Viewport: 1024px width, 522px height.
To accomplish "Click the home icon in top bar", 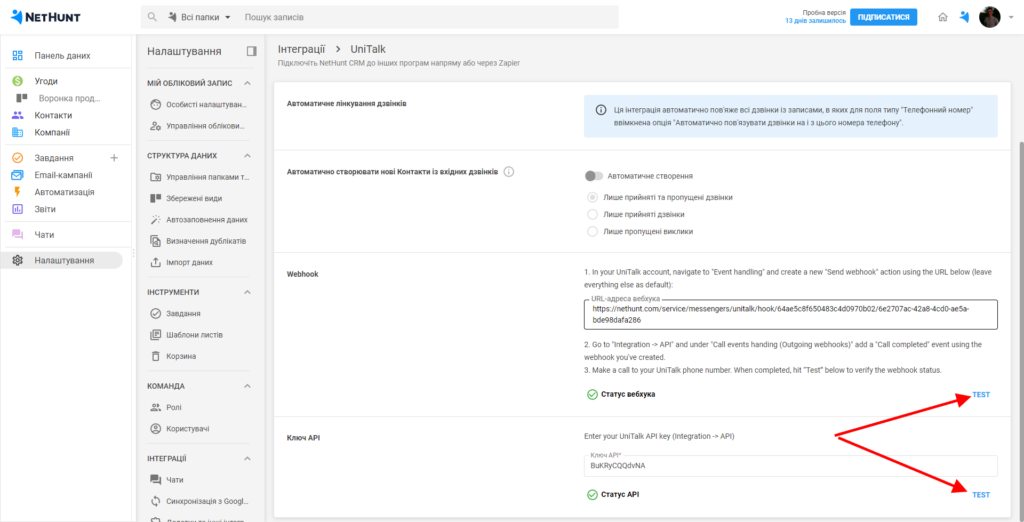I will coord(942,17).
